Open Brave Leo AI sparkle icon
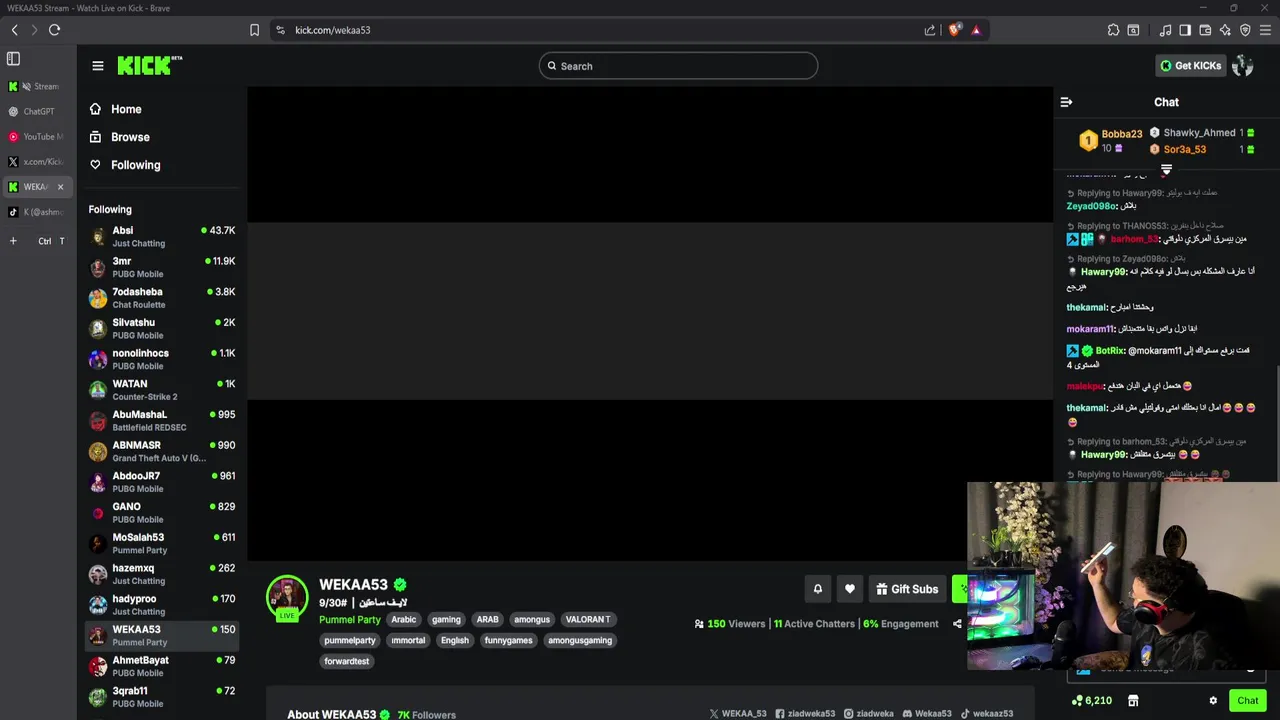This screenshot has width=1280, height=720. pos(1225,30)
